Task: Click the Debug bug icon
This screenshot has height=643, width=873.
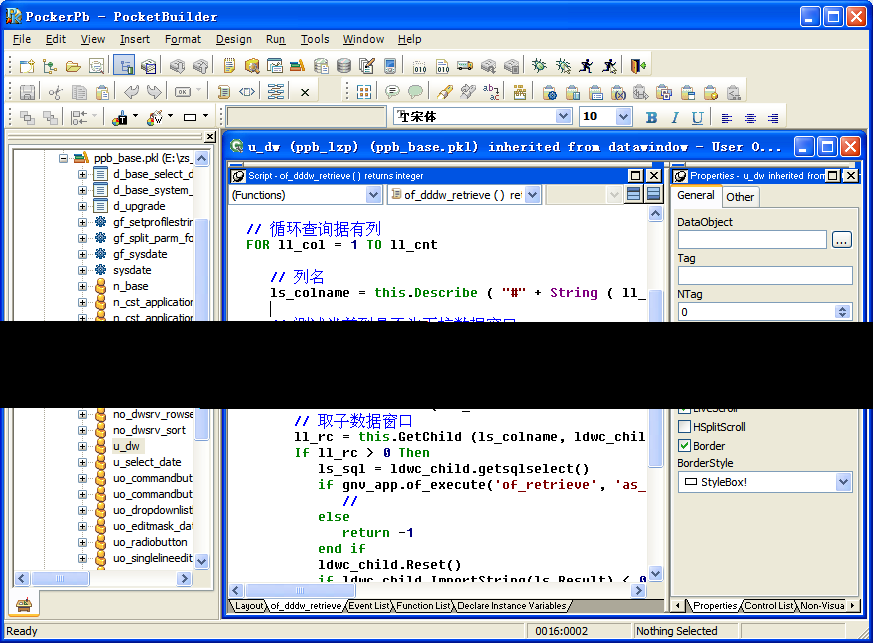Action: (538, 66)
